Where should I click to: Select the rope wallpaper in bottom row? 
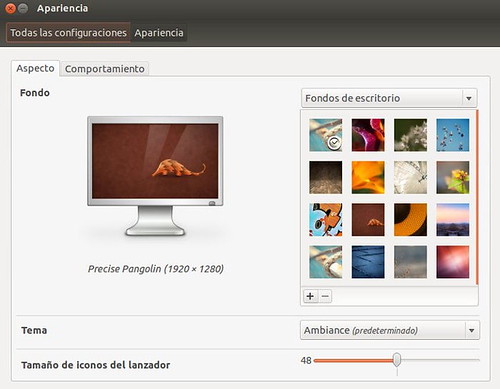coord(326,262)
